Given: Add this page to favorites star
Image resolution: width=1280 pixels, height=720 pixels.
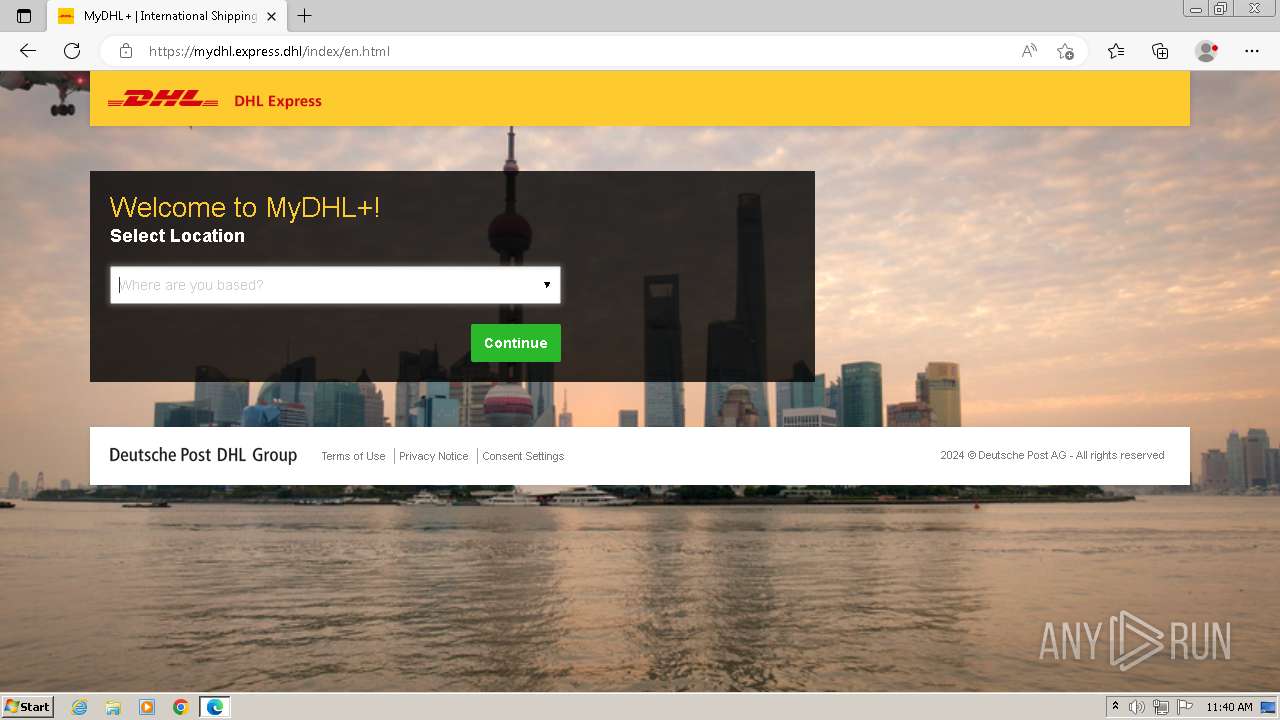Looking at the screenshot, I should [x=1065, y=51].
